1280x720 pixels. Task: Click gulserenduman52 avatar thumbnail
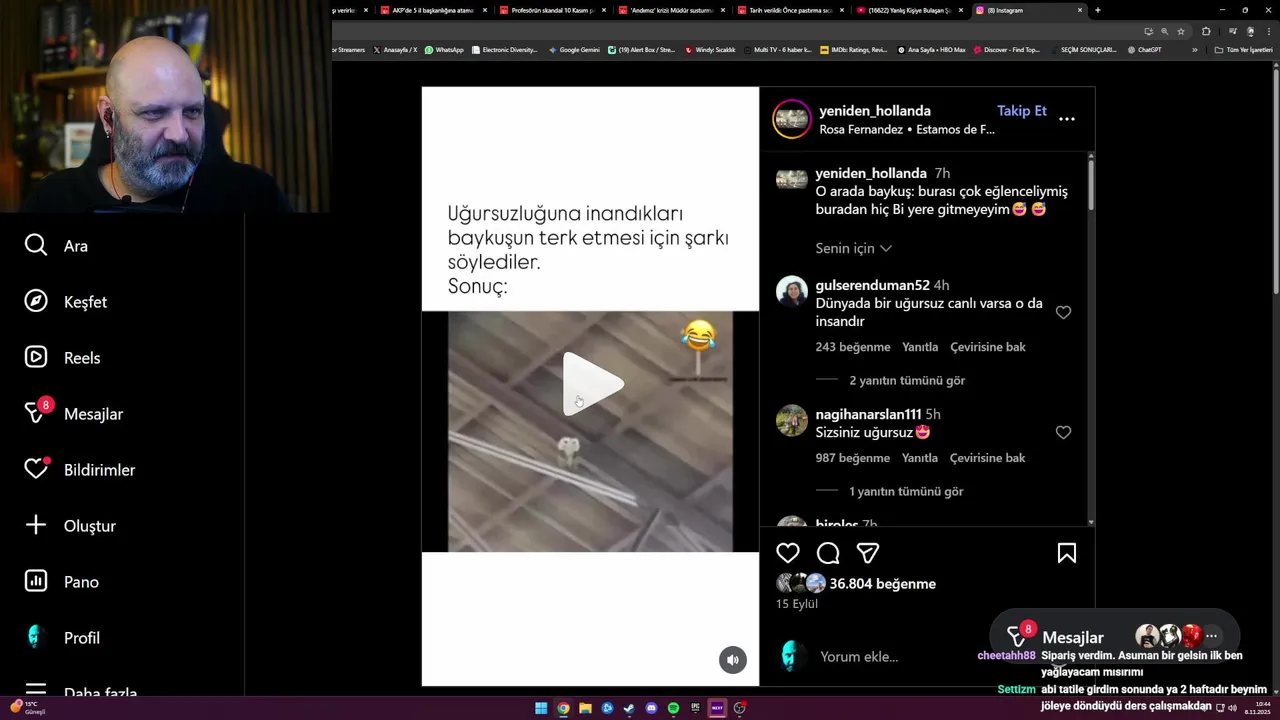[x=792, y=291]
